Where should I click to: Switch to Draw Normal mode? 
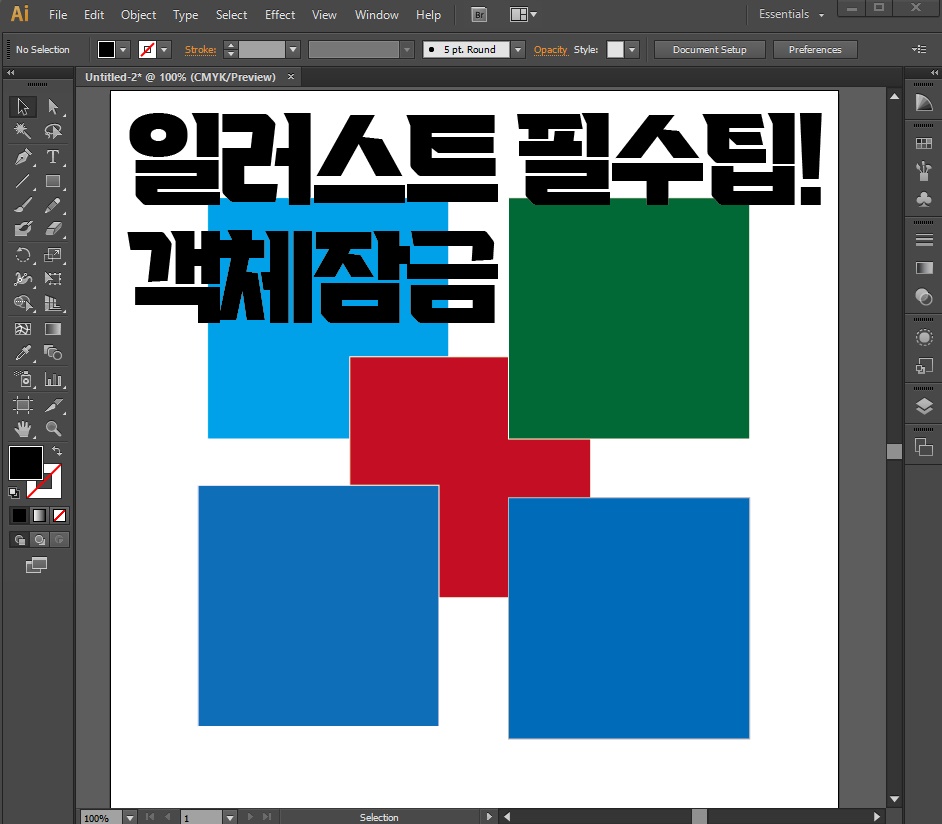(x=19, y=540)
